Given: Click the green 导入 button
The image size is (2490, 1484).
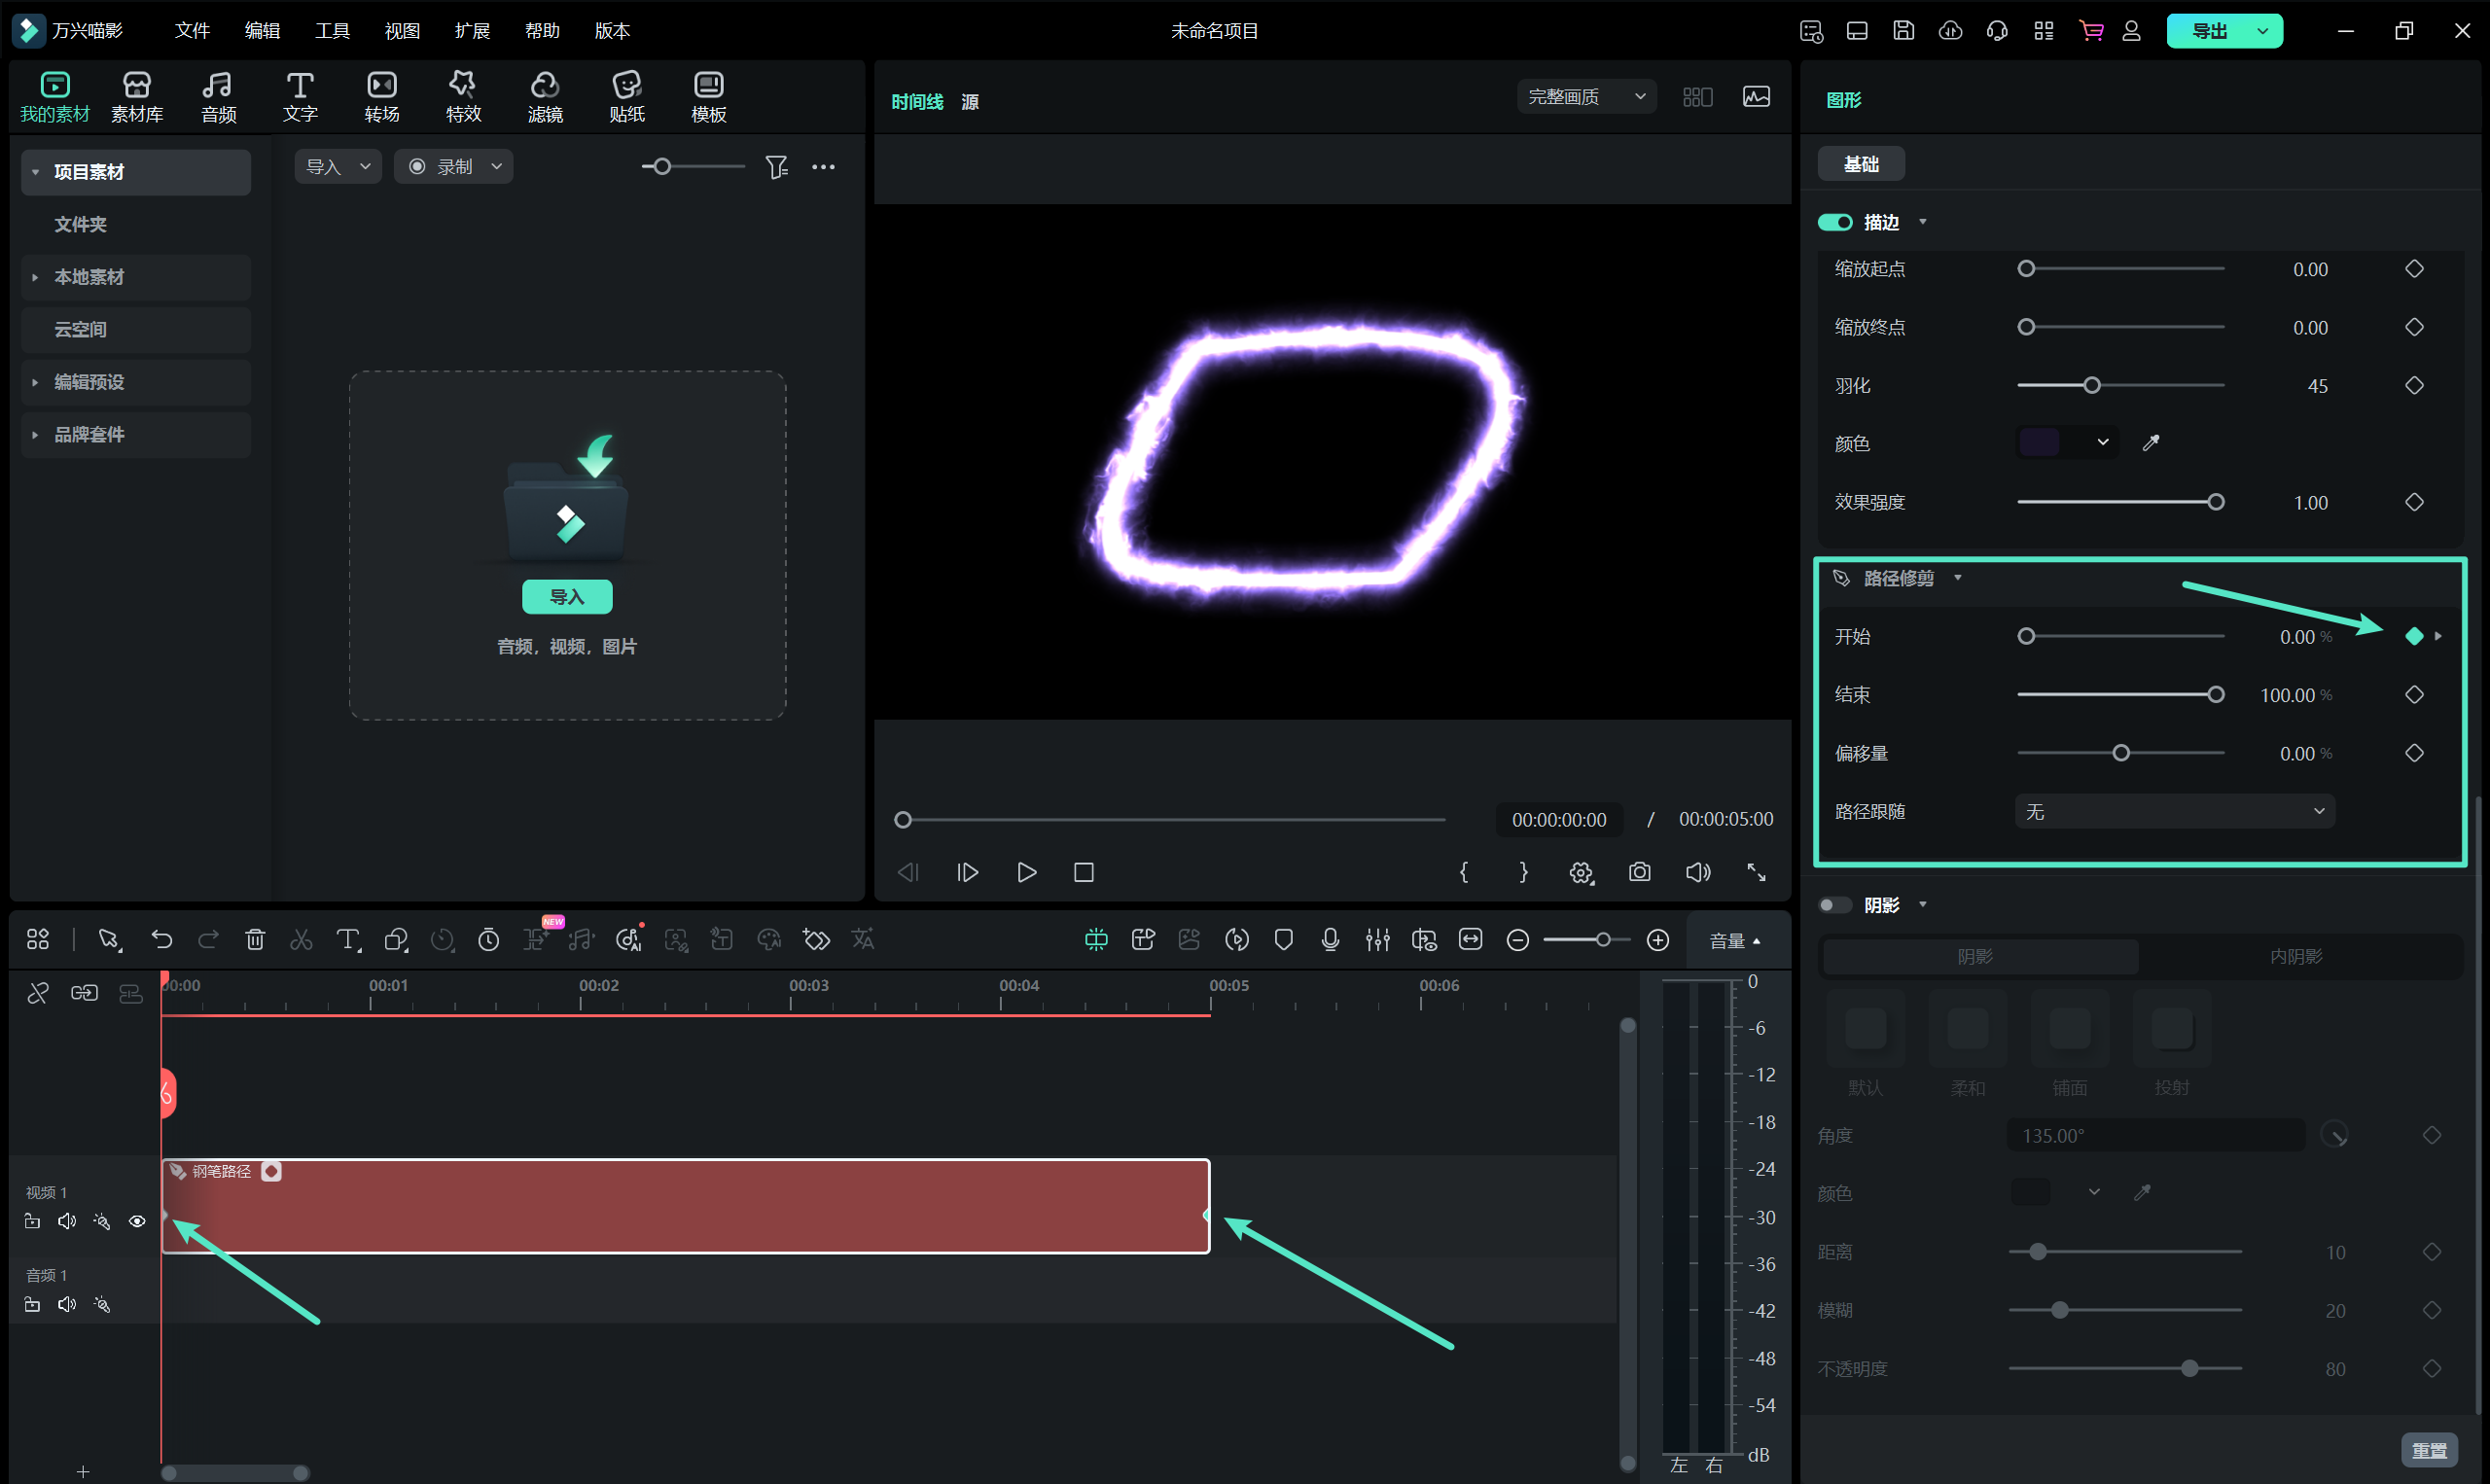Looking at the screenshot, I should point(567,597).
